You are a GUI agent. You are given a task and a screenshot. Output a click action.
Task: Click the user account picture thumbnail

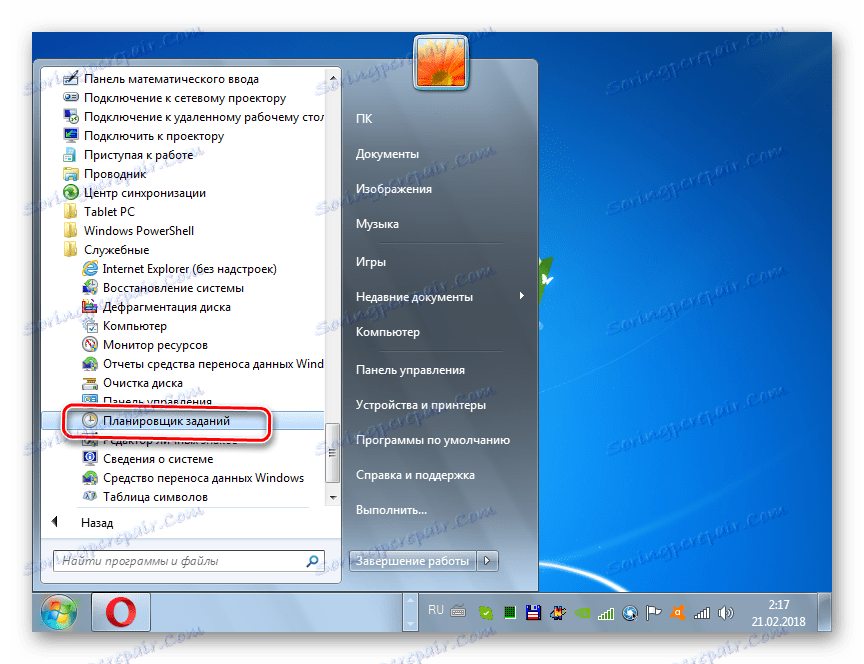[x=440, y=62]
